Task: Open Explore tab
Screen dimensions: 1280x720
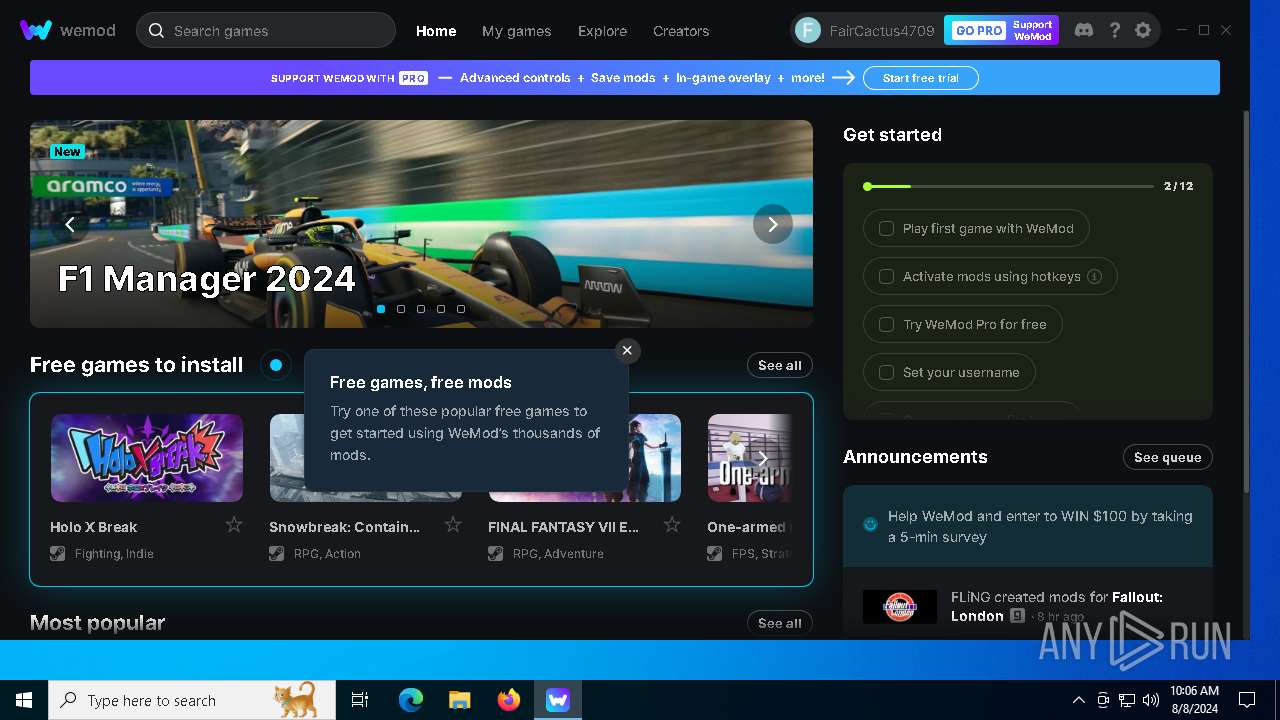Action: point(602,31)
